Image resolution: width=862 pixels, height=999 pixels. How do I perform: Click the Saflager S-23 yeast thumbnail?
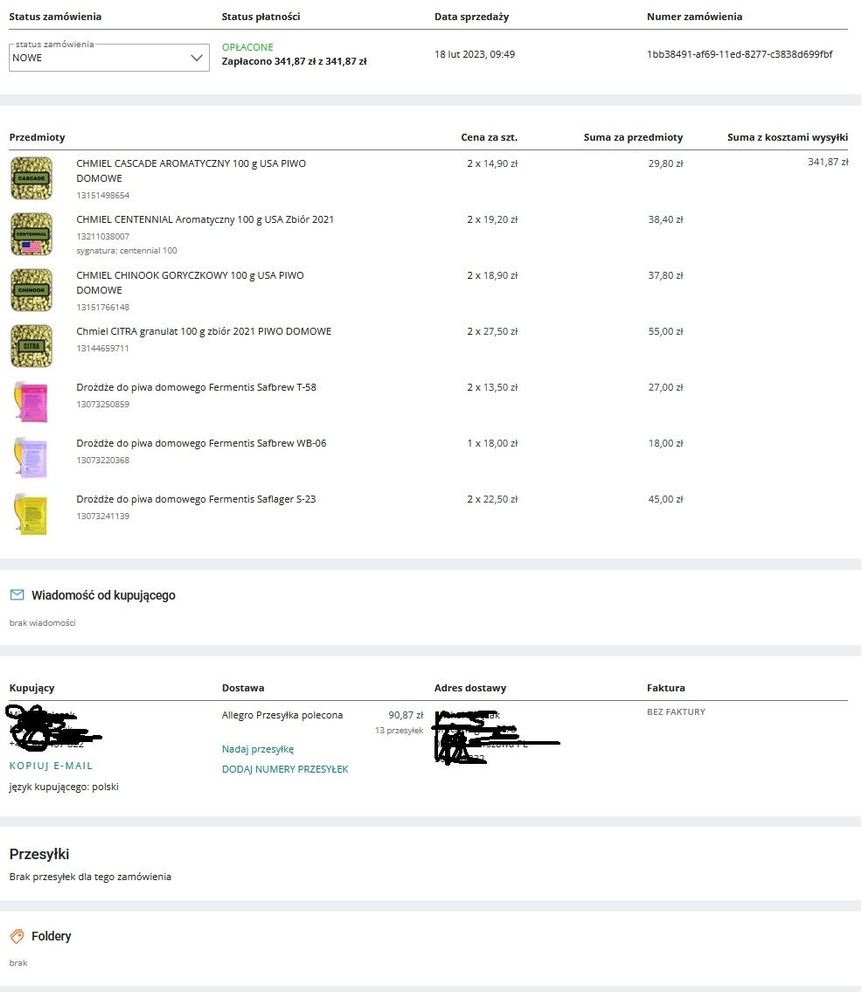coord(30,514)
